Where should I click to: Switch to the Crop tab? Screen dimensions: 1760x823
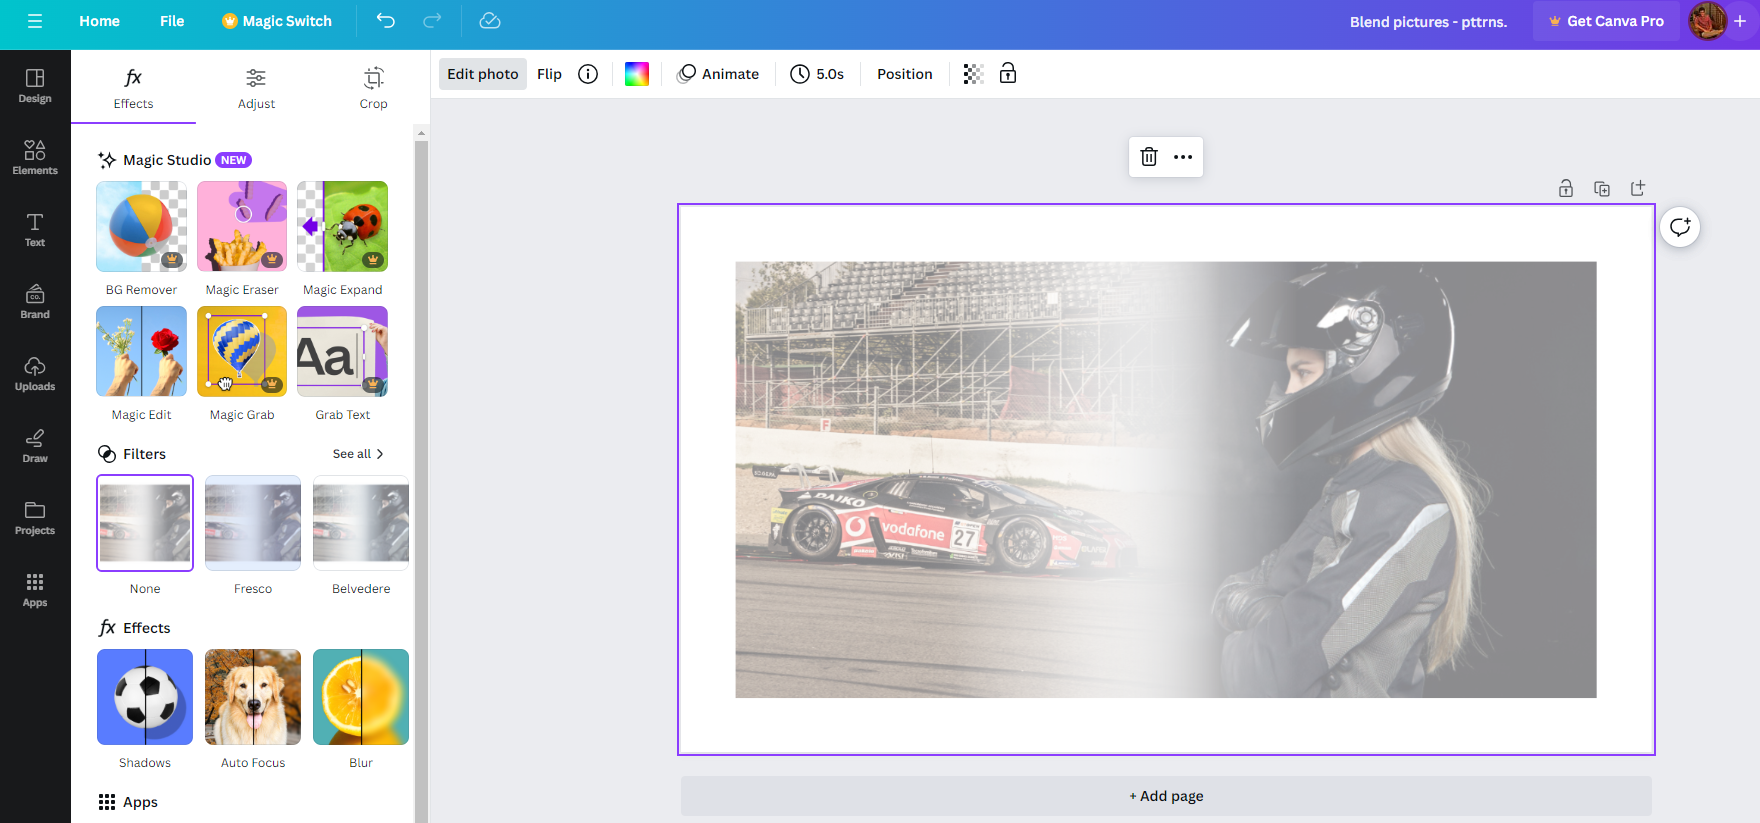click(x=373, y=88)
